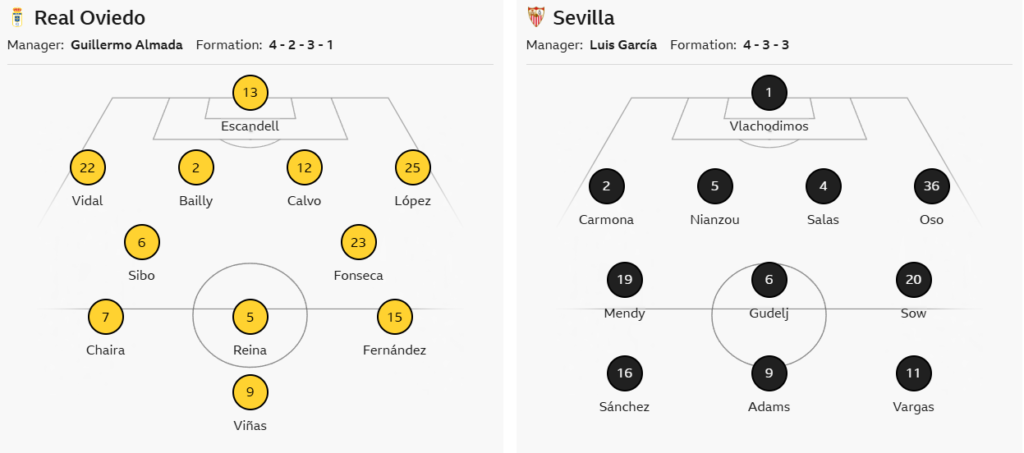Click manager name Luis García
The image size is (1024, 453).
pyautogui.click(x=623, y=45)
